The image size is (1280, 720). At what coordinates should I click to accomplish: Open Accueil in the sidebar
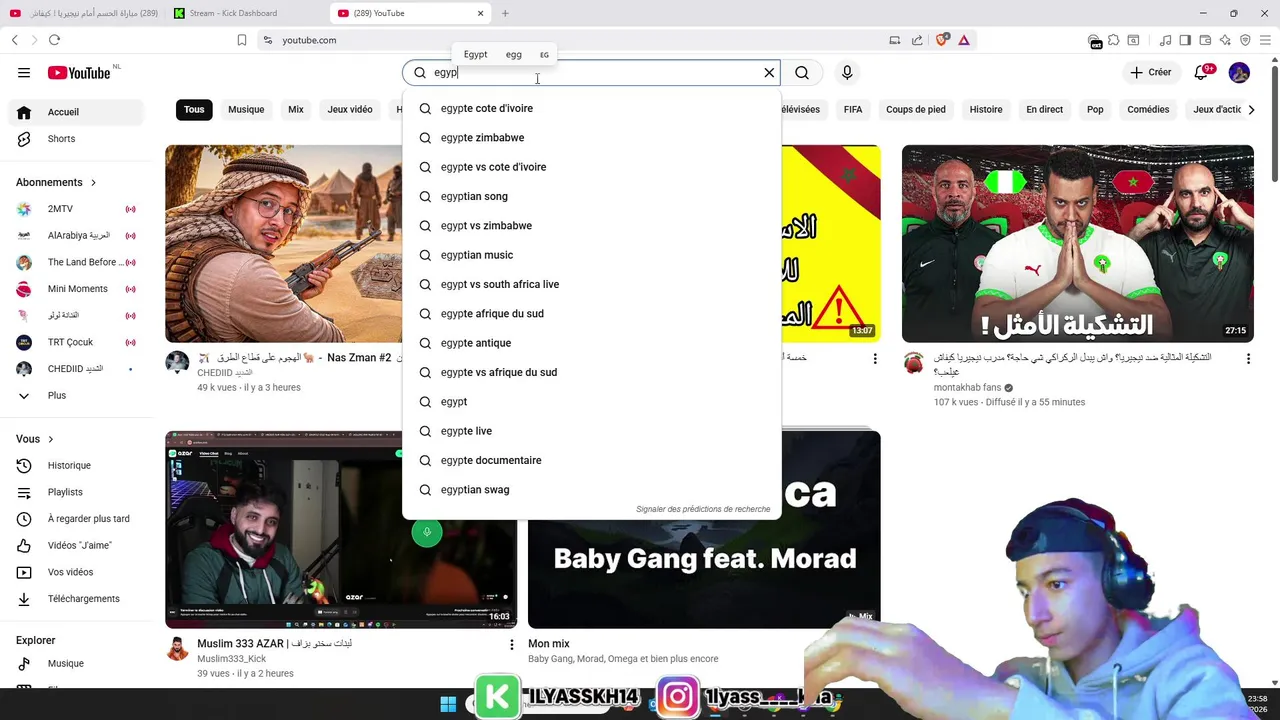point(78,112)
